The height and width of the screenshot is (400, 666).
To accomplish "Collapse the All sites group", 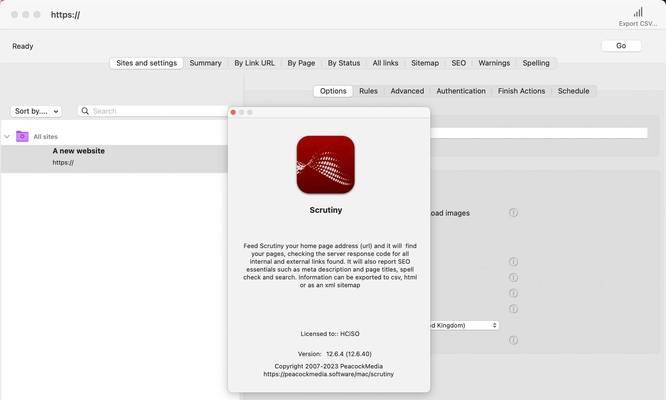I will click(7, 136).
